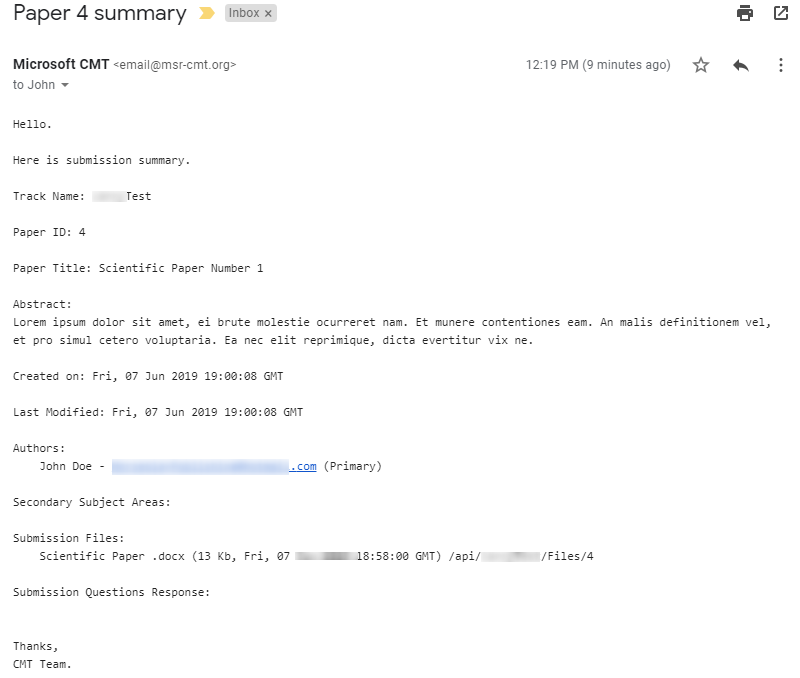The width and height of the screenshot is (800, 678).
Task: Click the subject line 'Paper 4 summary'
Action: (x=93, y=14)
